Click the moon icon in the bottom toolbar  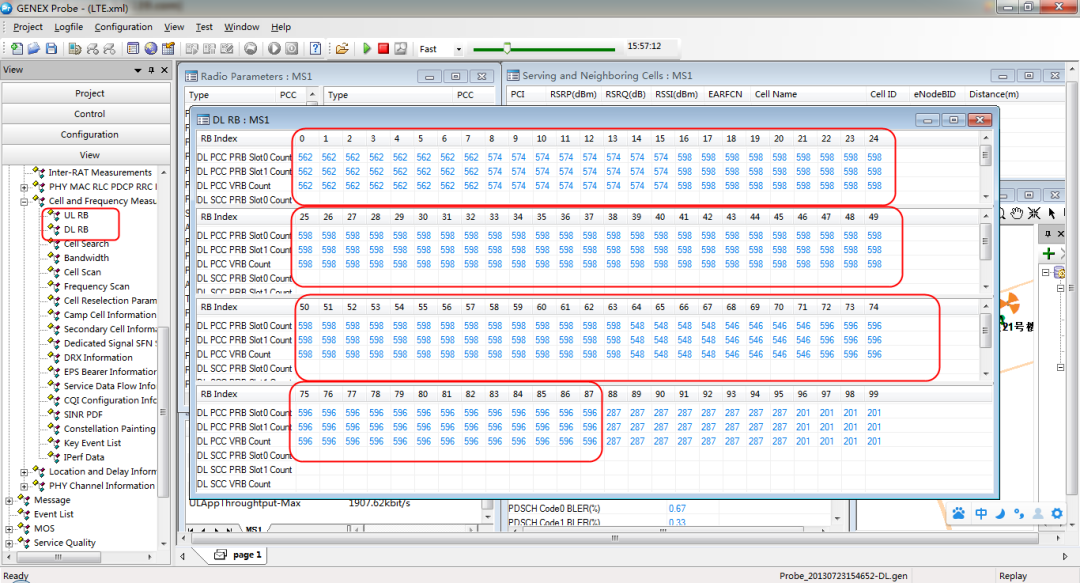[1000, 514]
